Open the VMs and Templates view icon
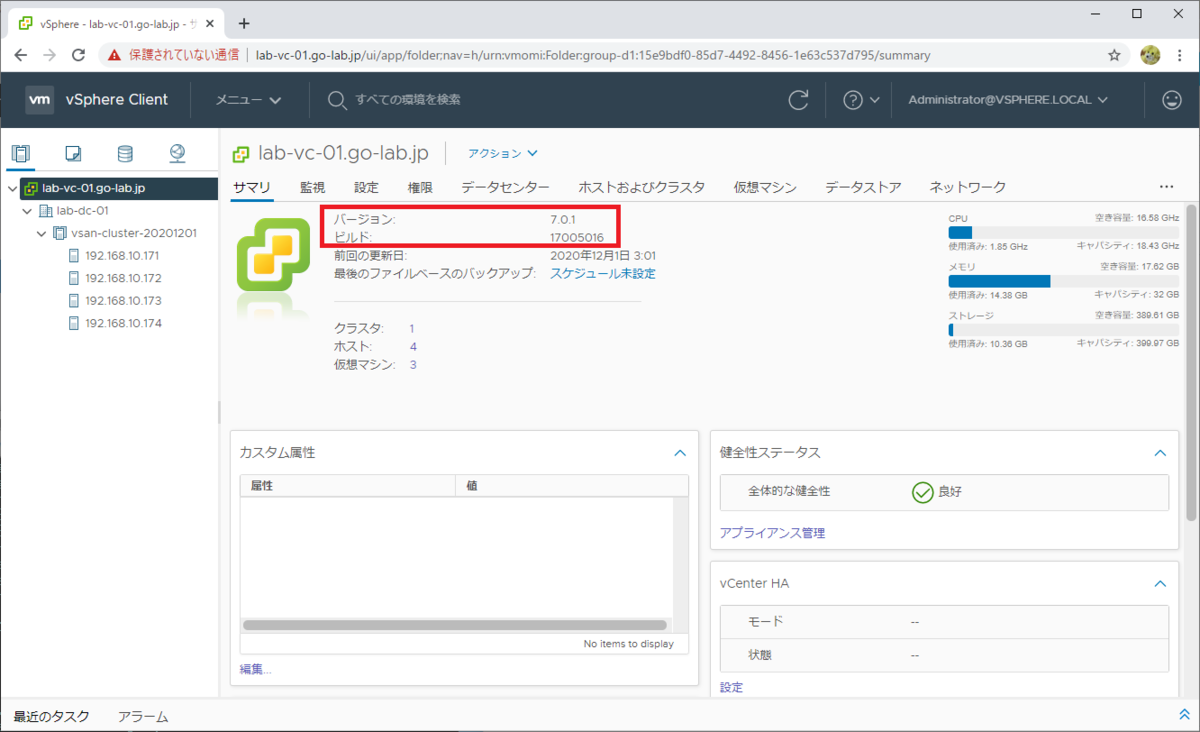Viewport: 1200px width, 732px height. [x=73, y=153]
